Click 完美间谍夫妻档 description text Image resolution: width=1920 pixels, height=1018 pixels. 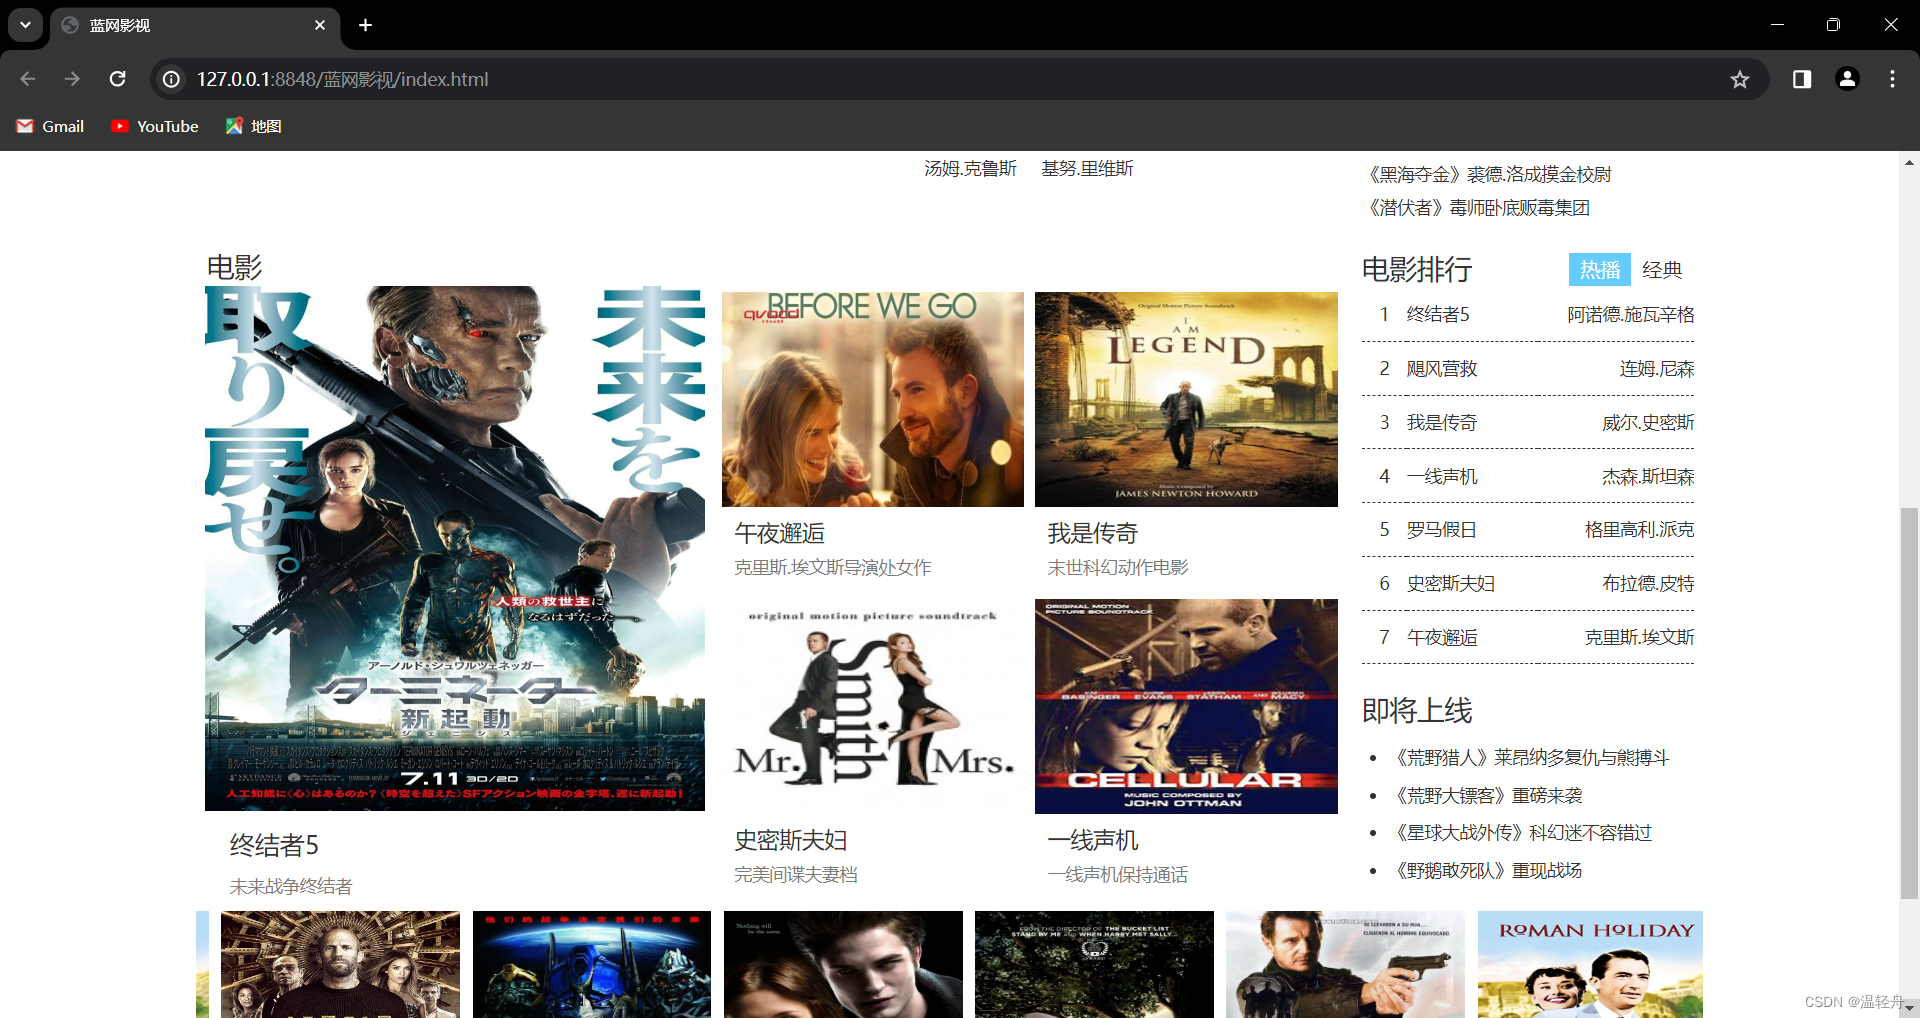pyautogui.click(x=796, y=875)
